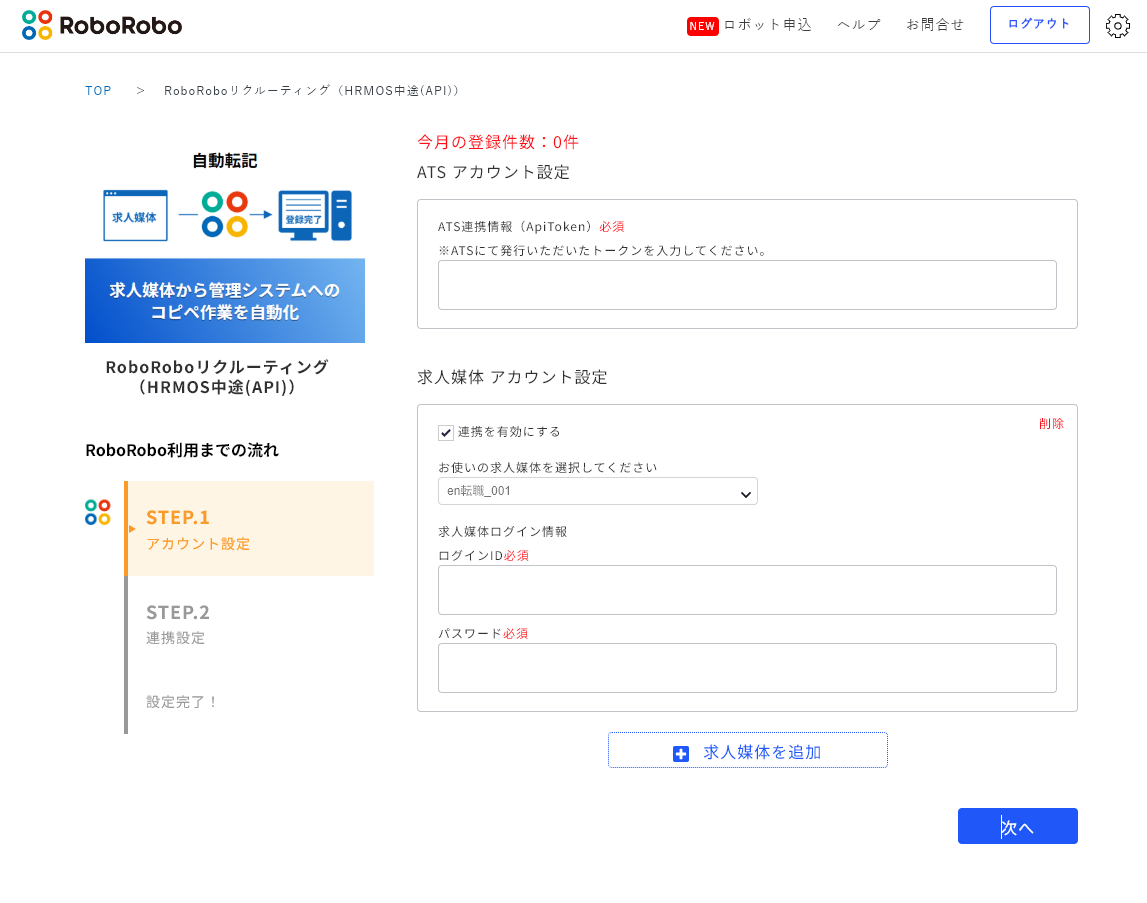The width and height of the screenshot is (1147, 903).
Task: Open お問合せ in the header
Action: [935, 25]
